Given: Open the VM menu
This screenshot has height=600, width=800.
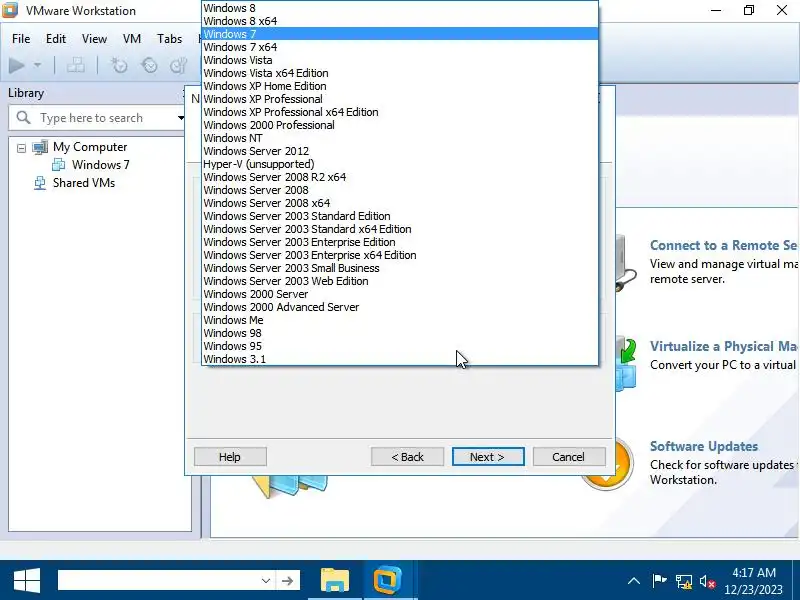Looking at the screenshot, I should pos(132,39).
